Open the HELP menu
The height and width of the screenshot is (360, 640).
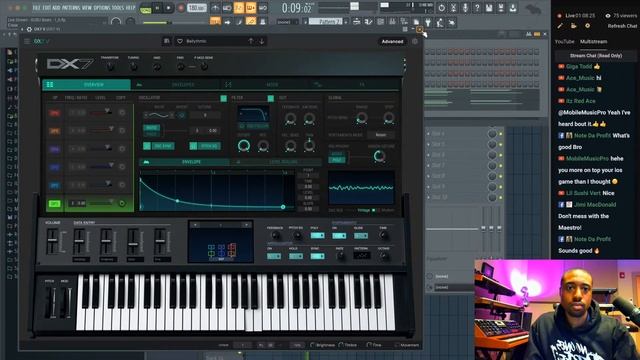pyautogui.click(x=131, y=8)
